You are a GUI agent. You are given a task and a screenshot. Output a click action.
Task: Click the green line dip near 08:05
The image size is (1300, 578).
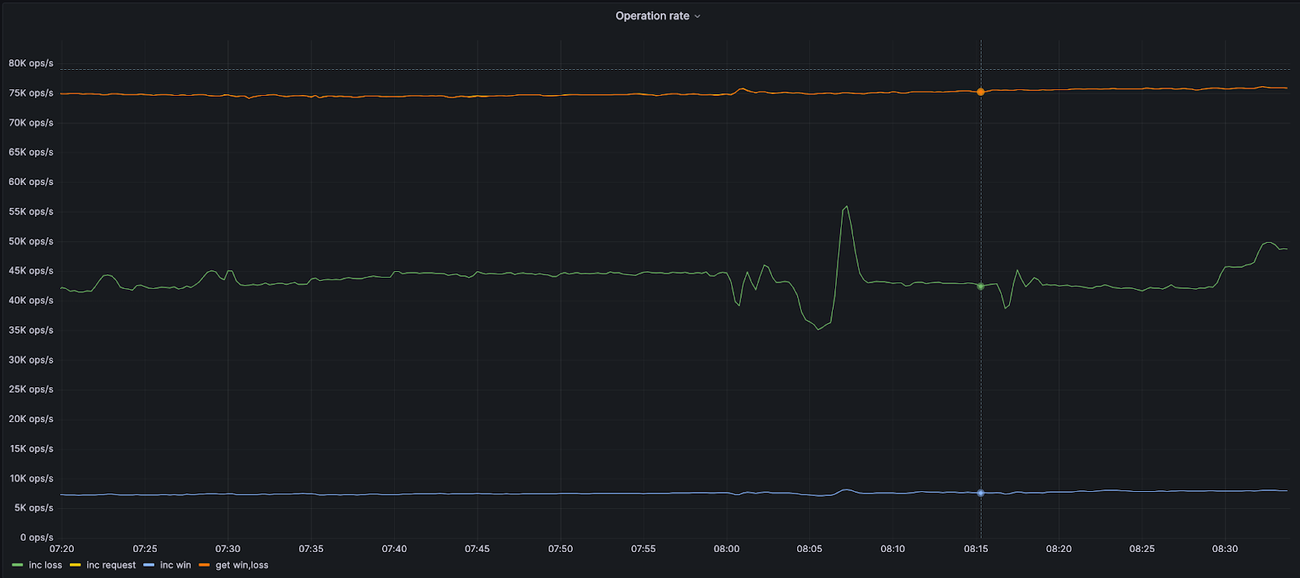pos(818,328)
